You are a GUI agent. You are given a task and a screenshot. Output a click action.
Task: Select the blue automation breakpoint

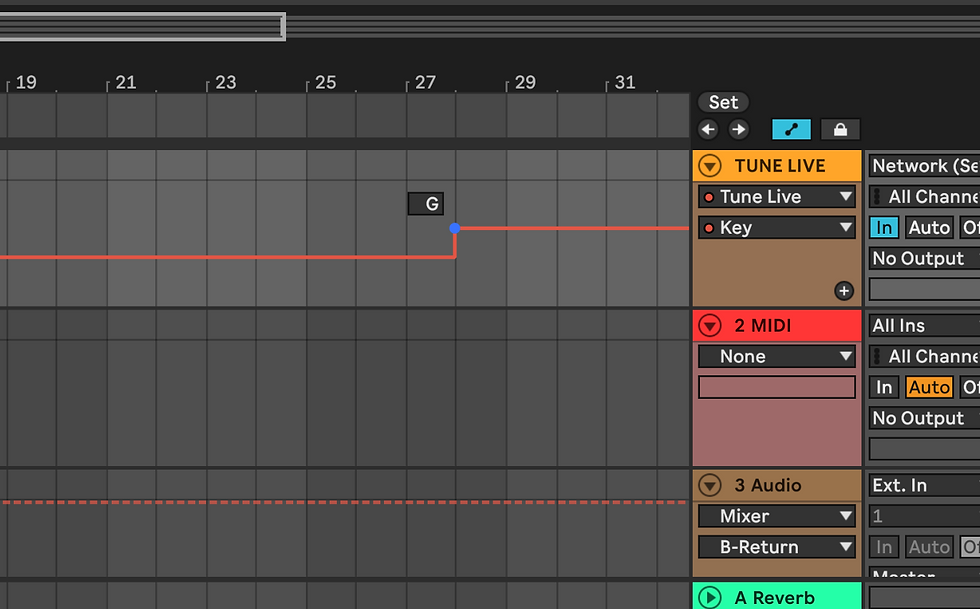tap(455, 228)
